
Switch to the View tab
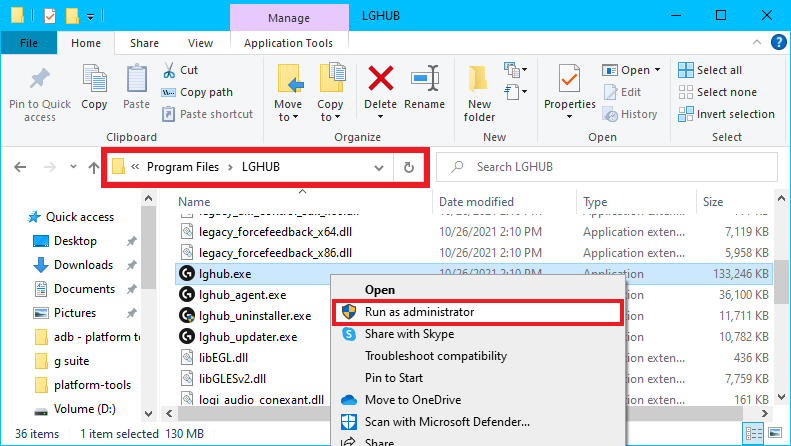coord(200,43)
